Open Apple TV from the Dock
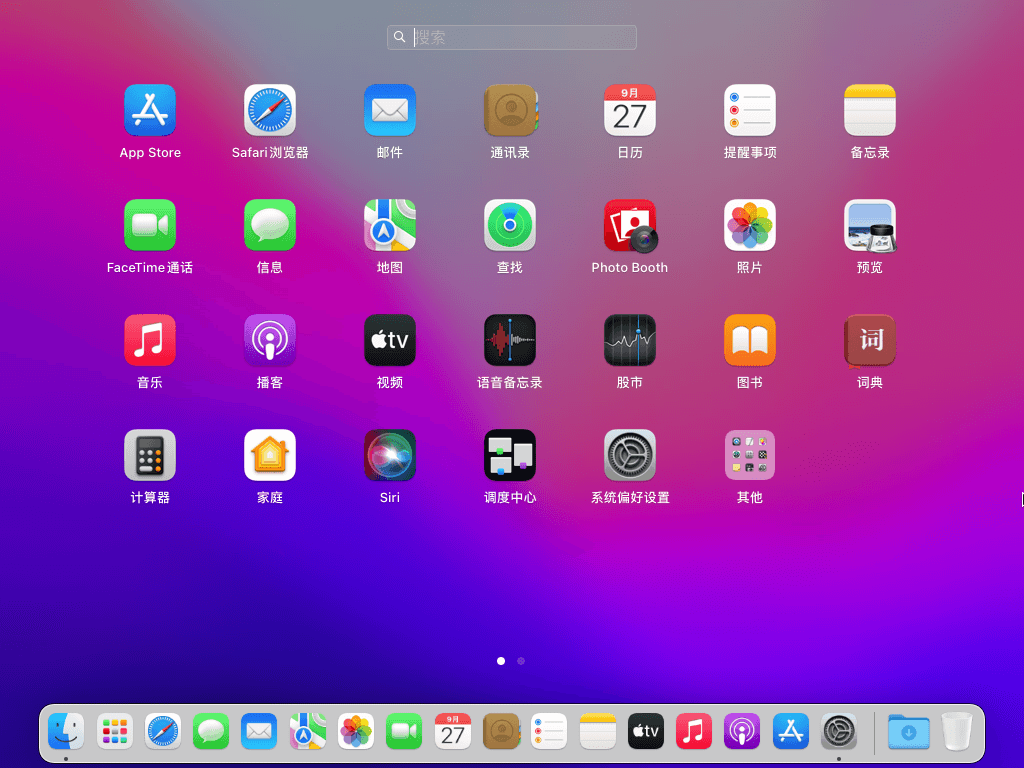This screenshot has height=768, width=1024. [646, 731]
